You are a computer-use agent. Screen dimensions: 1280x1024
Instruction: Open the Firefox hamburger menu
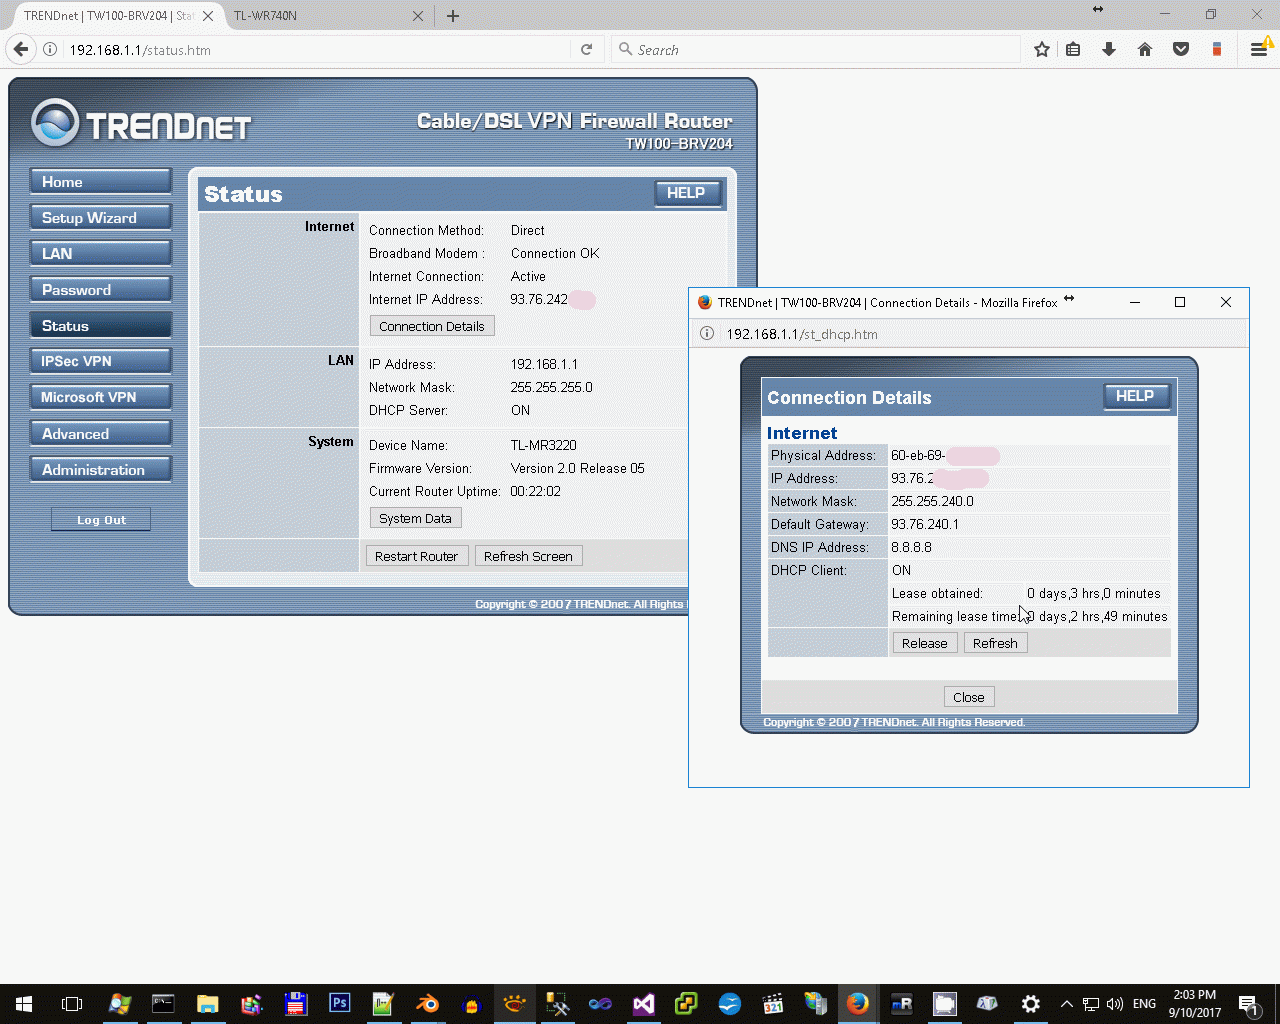(1259, 49)
